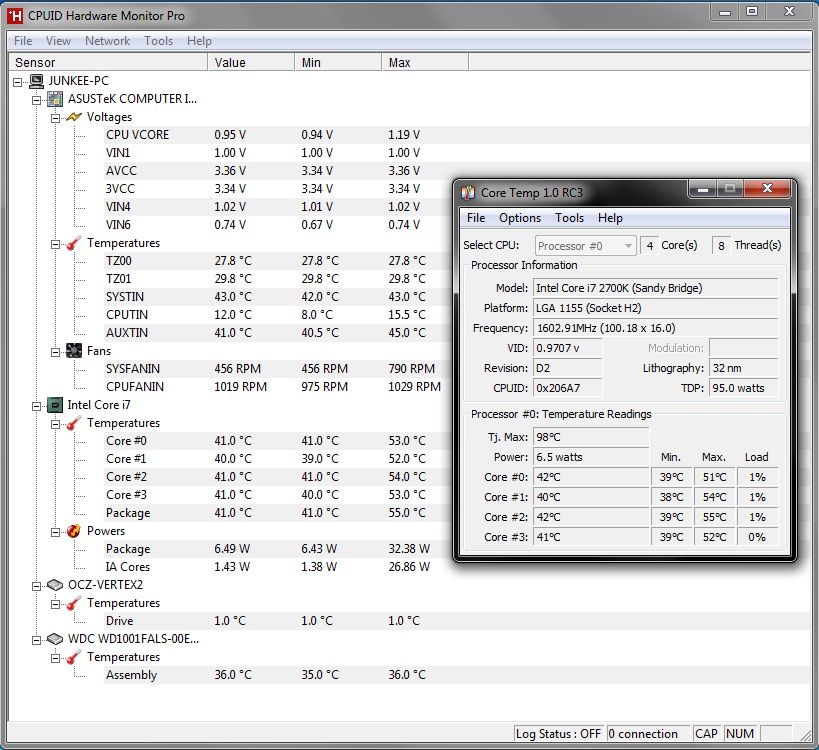Open the File menu in Hardware Monitor Pro
Screen dimensions: 819x750
(23, 41)
